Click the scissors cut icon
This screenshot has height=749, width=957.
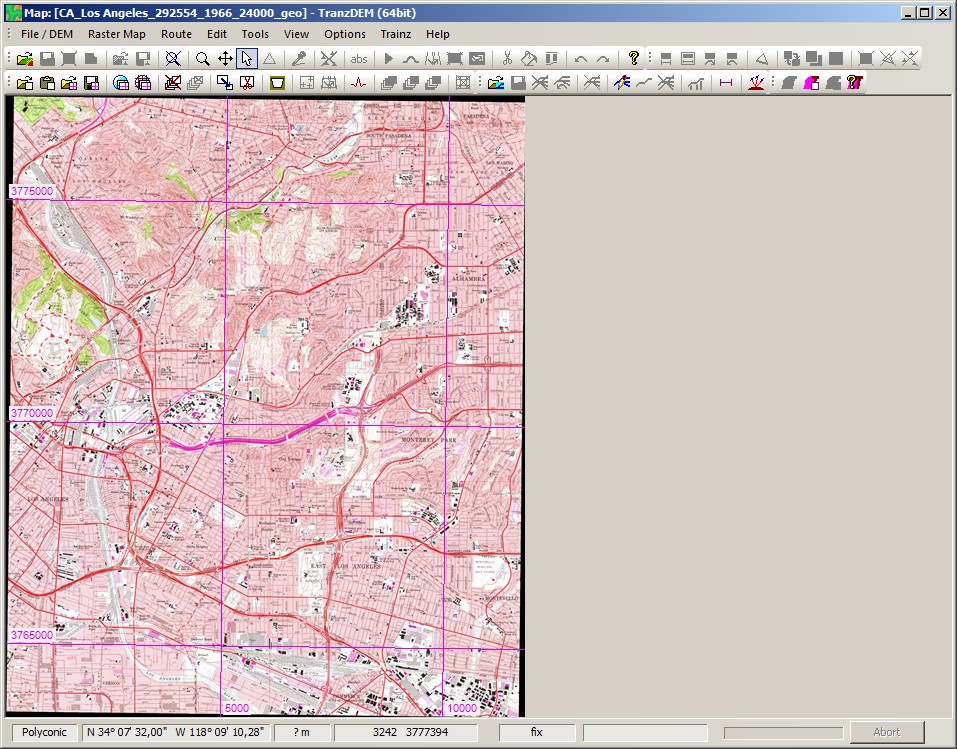point(507,59)
